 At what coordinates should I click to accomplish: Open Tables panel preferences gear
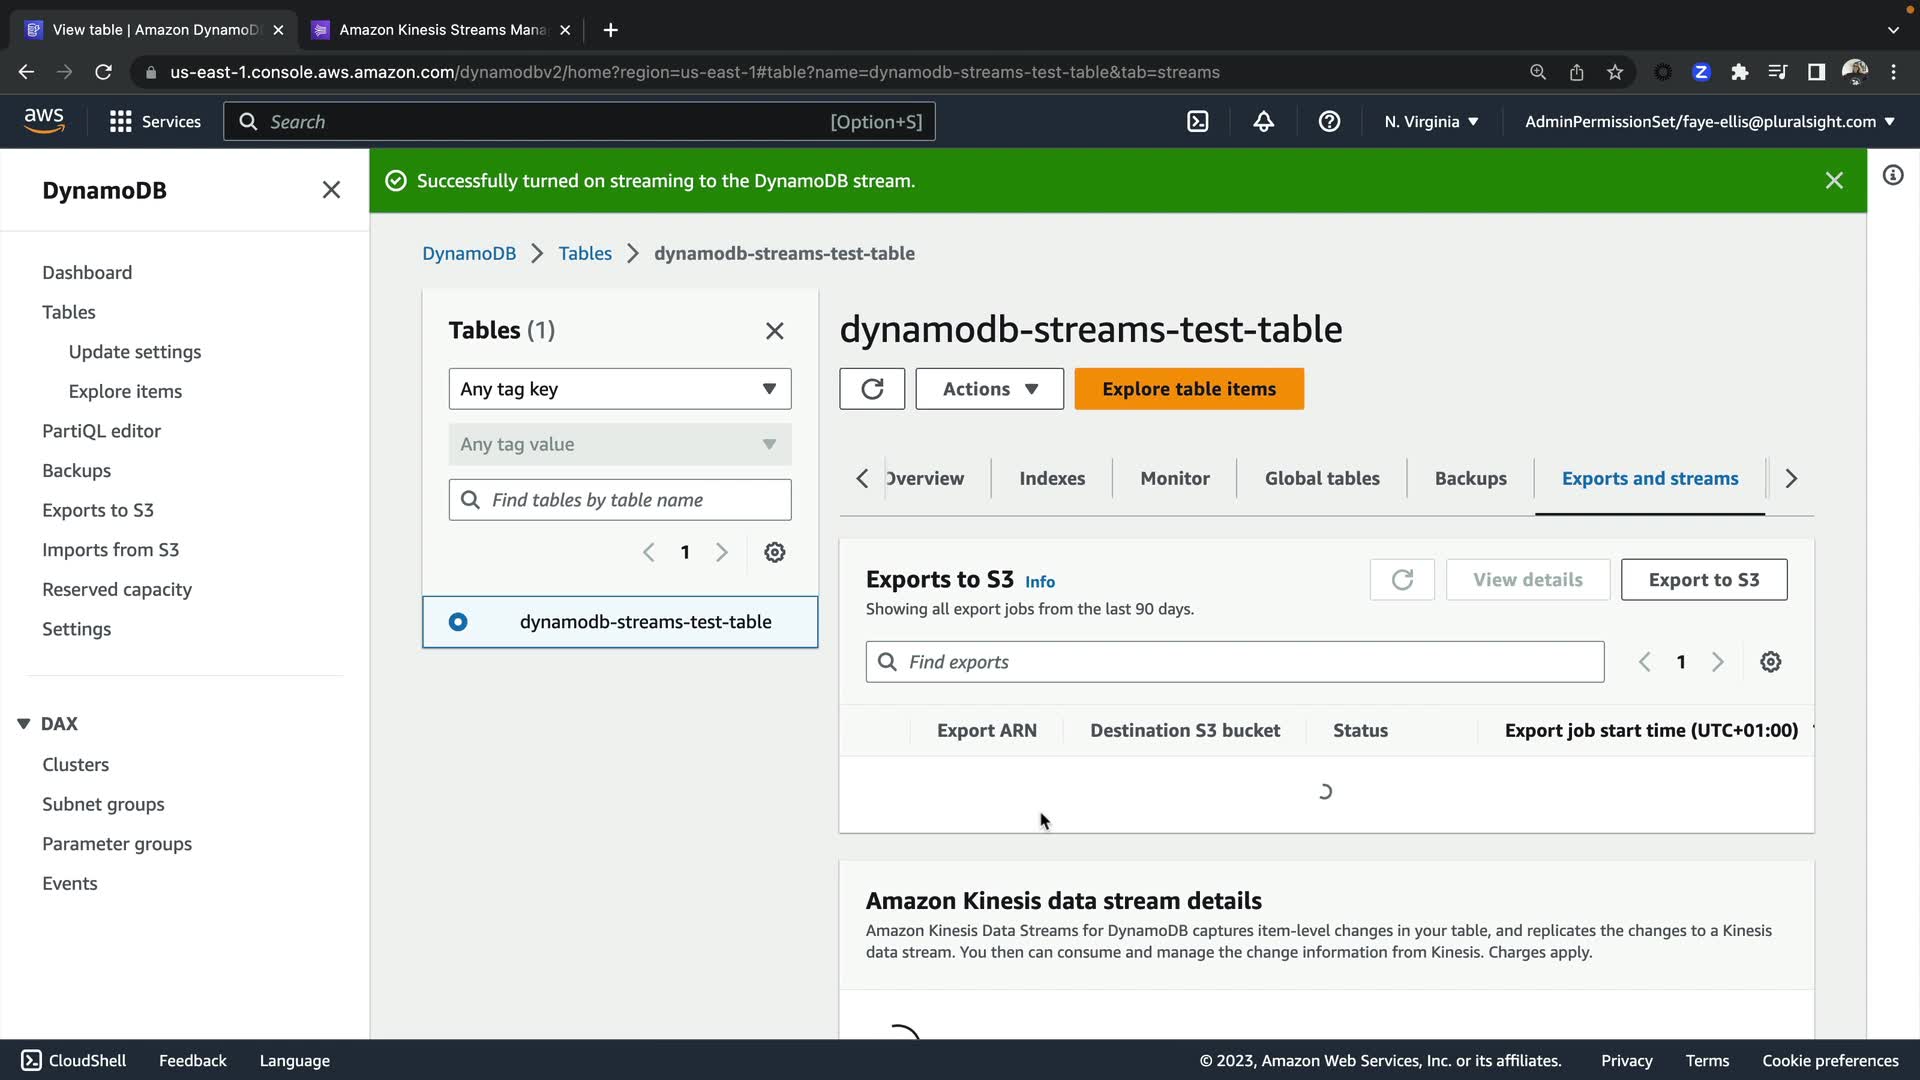774,552
